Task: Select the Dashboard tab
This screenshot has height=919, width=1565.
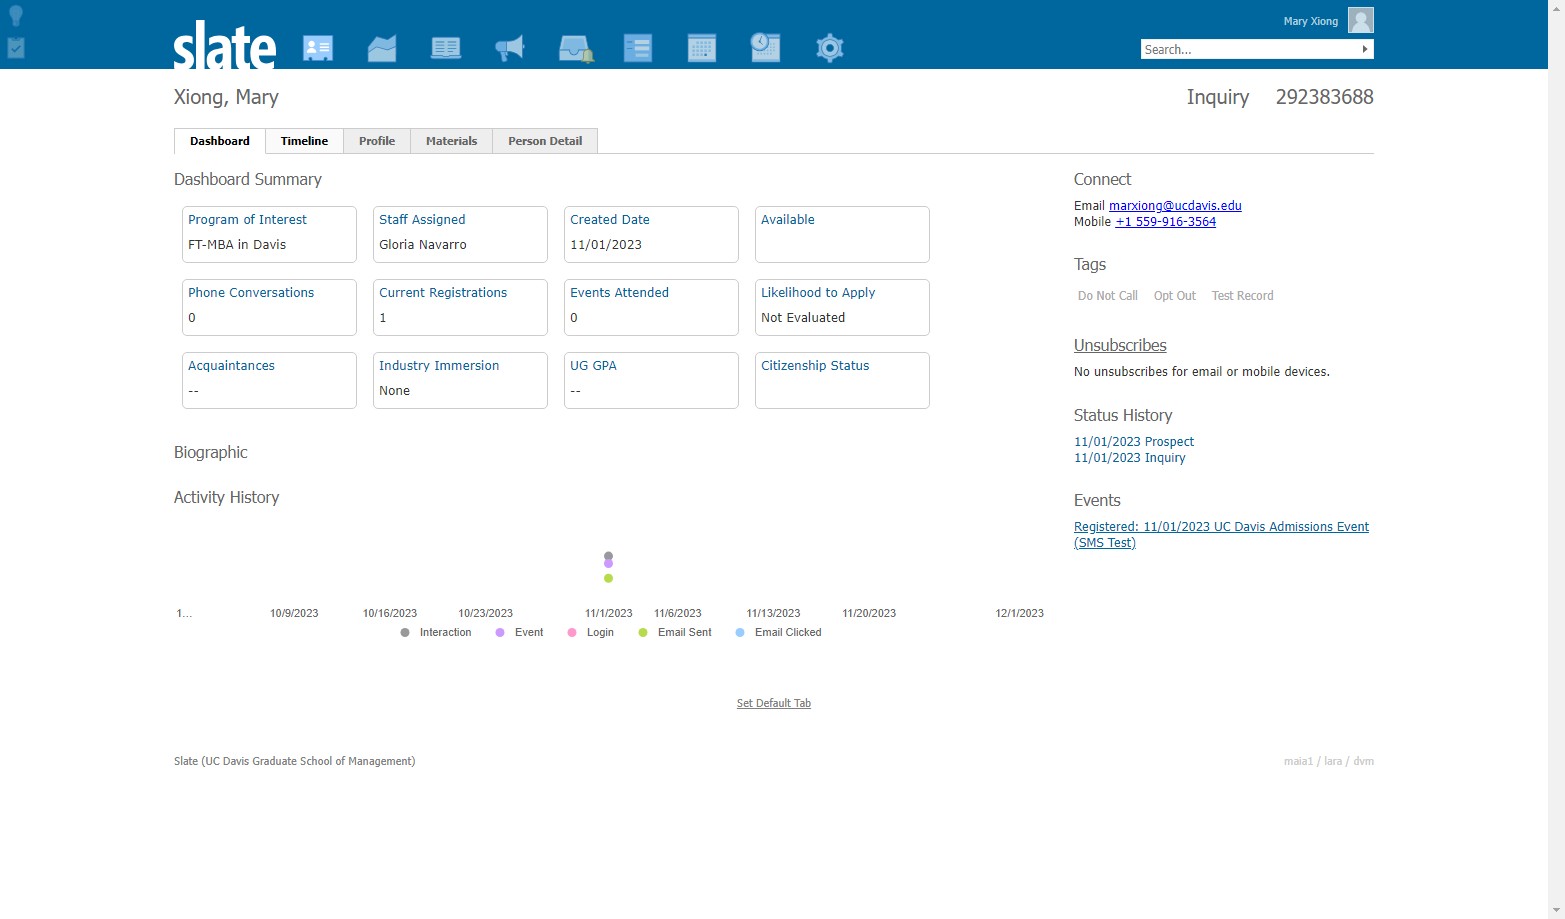Action: pos(220,141)
